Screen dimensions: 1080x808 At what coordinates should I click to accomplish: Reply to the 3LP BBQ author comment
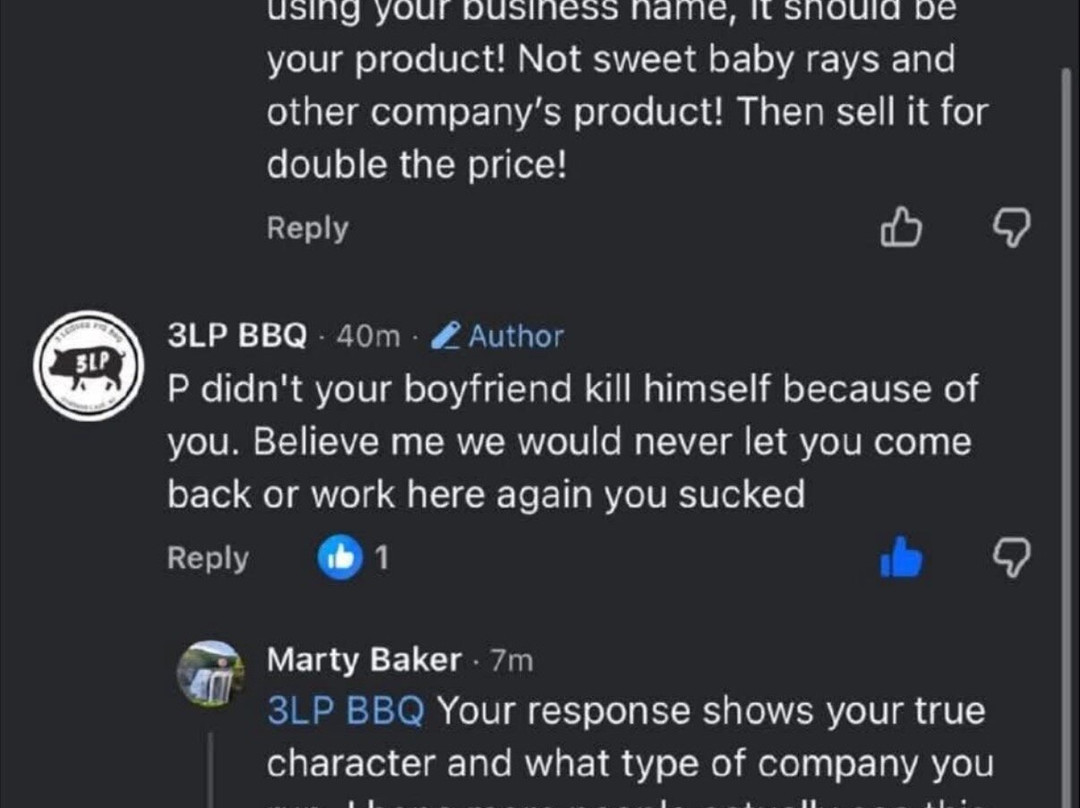coord(208,558)
